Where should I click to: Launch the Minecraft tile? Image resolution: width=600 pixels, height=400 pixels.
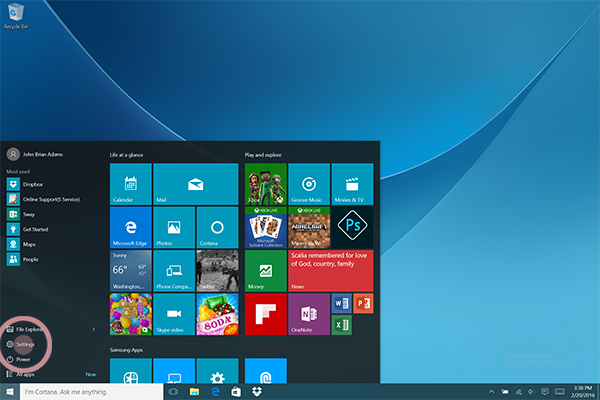pos(309,227)
